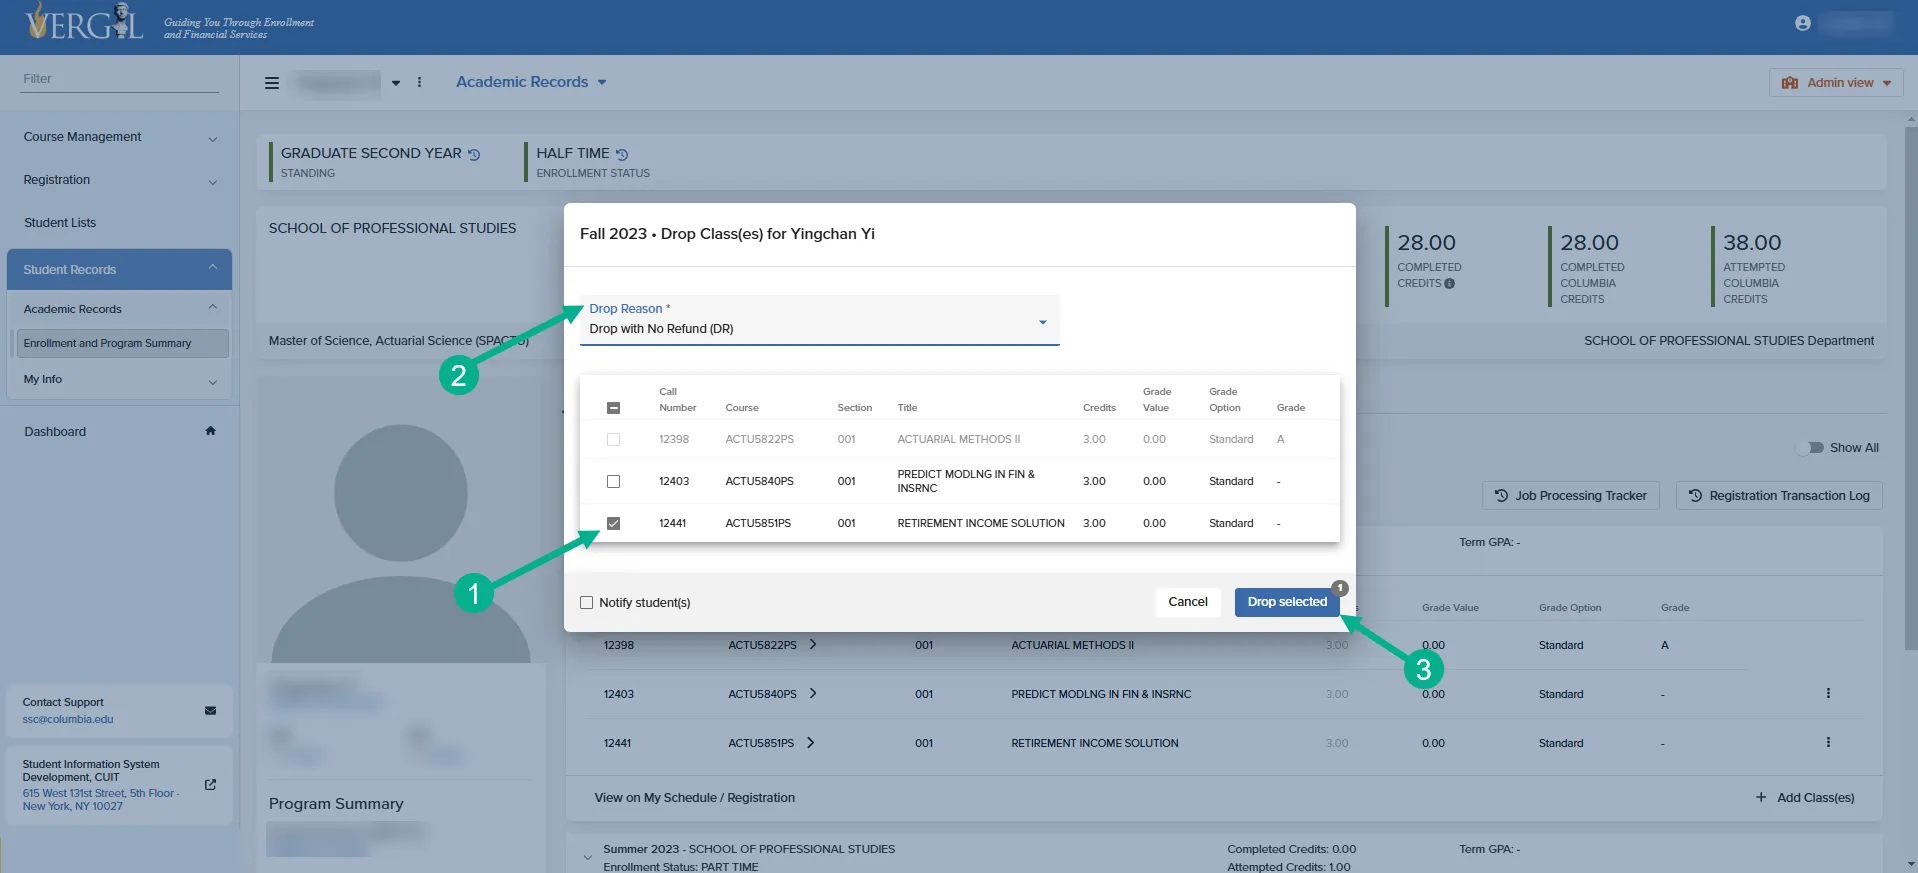
Task: Expand the Summer 2023 term section
Action: (x=587, y=857)
